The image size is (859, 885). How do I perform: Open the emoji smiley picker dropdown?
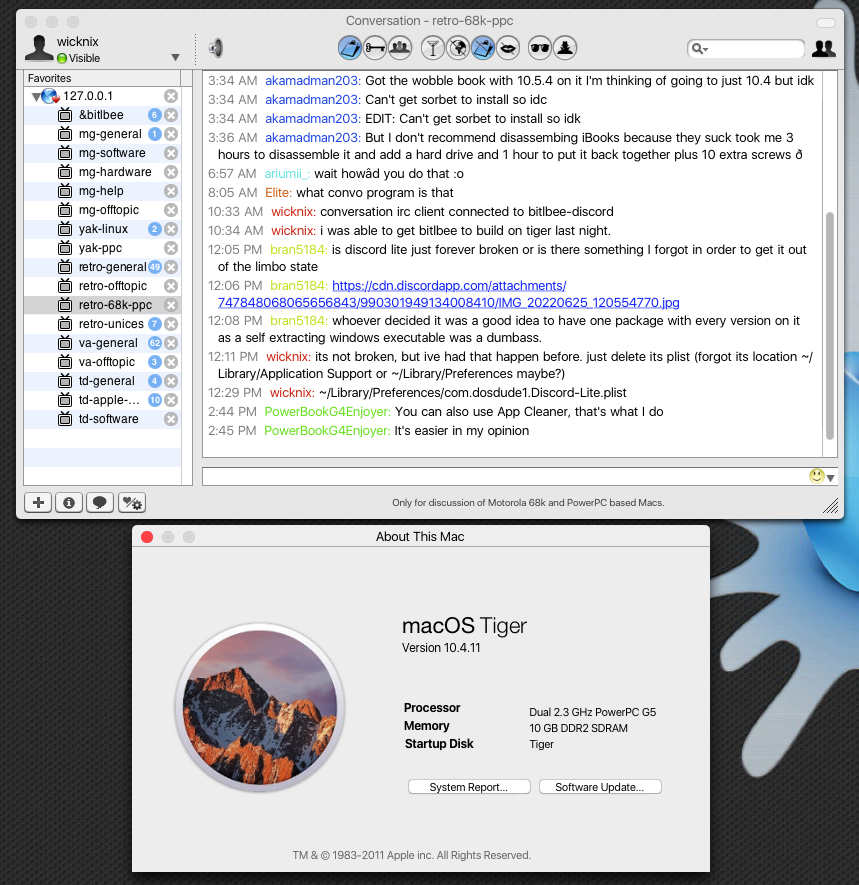coord(822,476)
